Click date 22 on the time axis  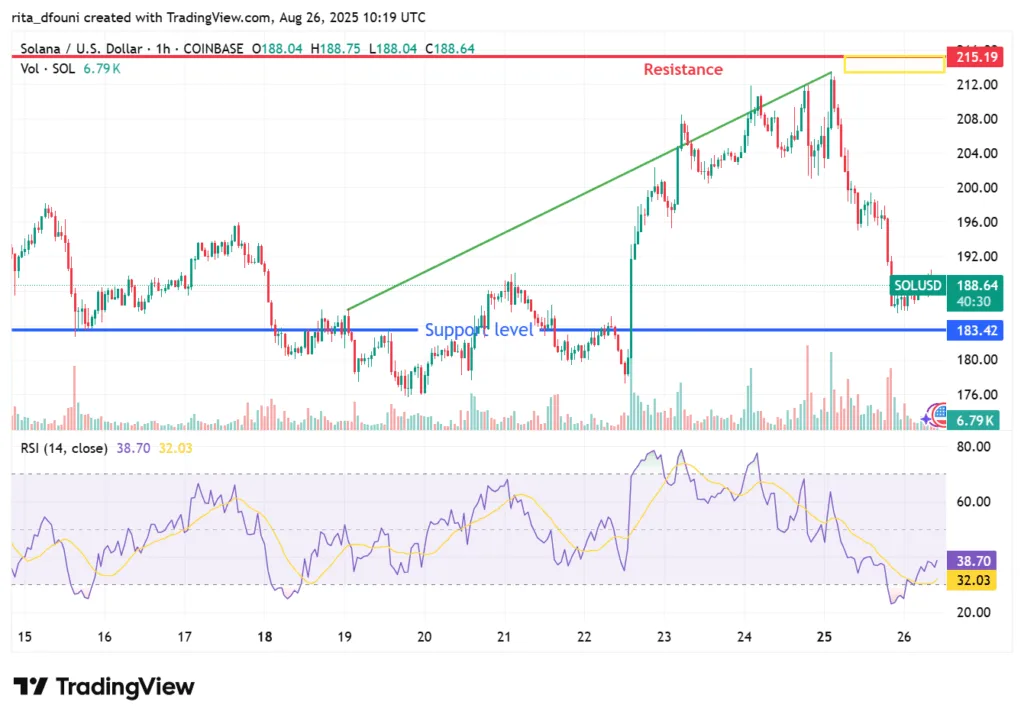[x=584, y=637]
